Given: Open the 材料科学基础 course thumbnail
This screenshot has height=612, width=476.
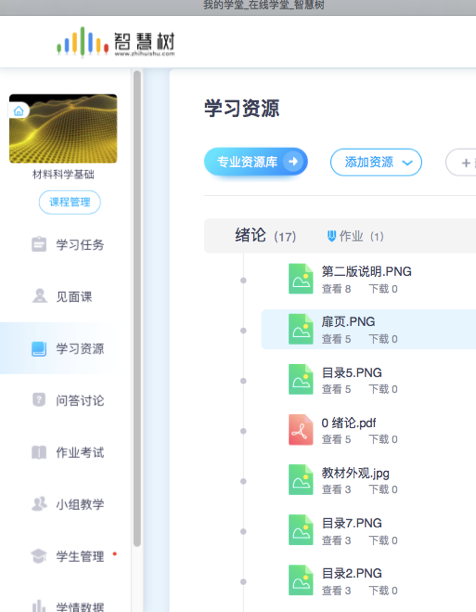Looking at the screenshot, I should click(63, 128).
